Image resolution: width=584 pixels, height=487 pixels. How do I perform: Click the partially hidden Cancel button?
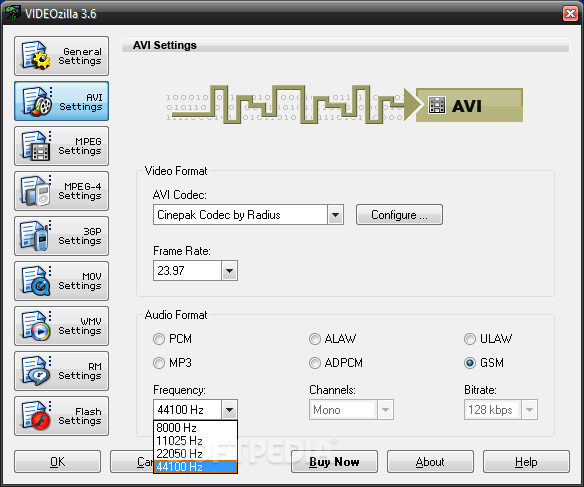(x=131, y=462)
